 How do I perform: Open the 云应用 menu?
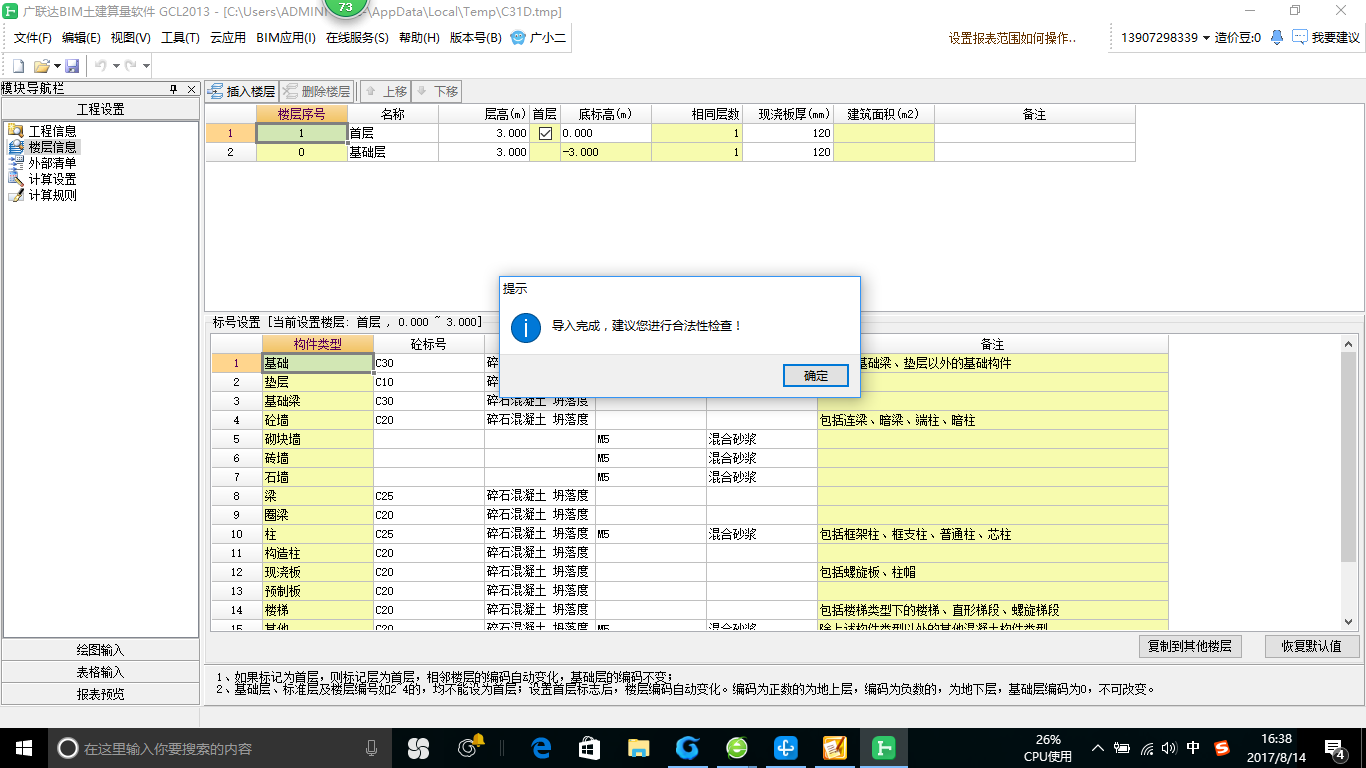[x=228, y=38]
